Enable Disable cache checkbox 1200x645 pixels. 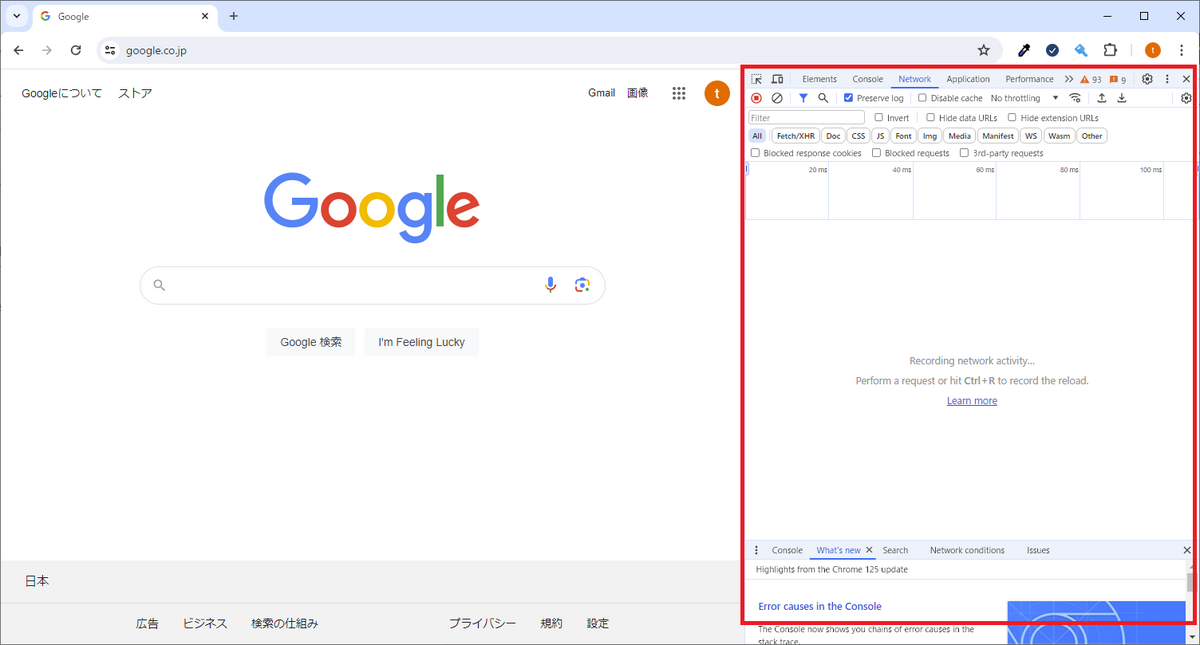(x=923, y=98)
